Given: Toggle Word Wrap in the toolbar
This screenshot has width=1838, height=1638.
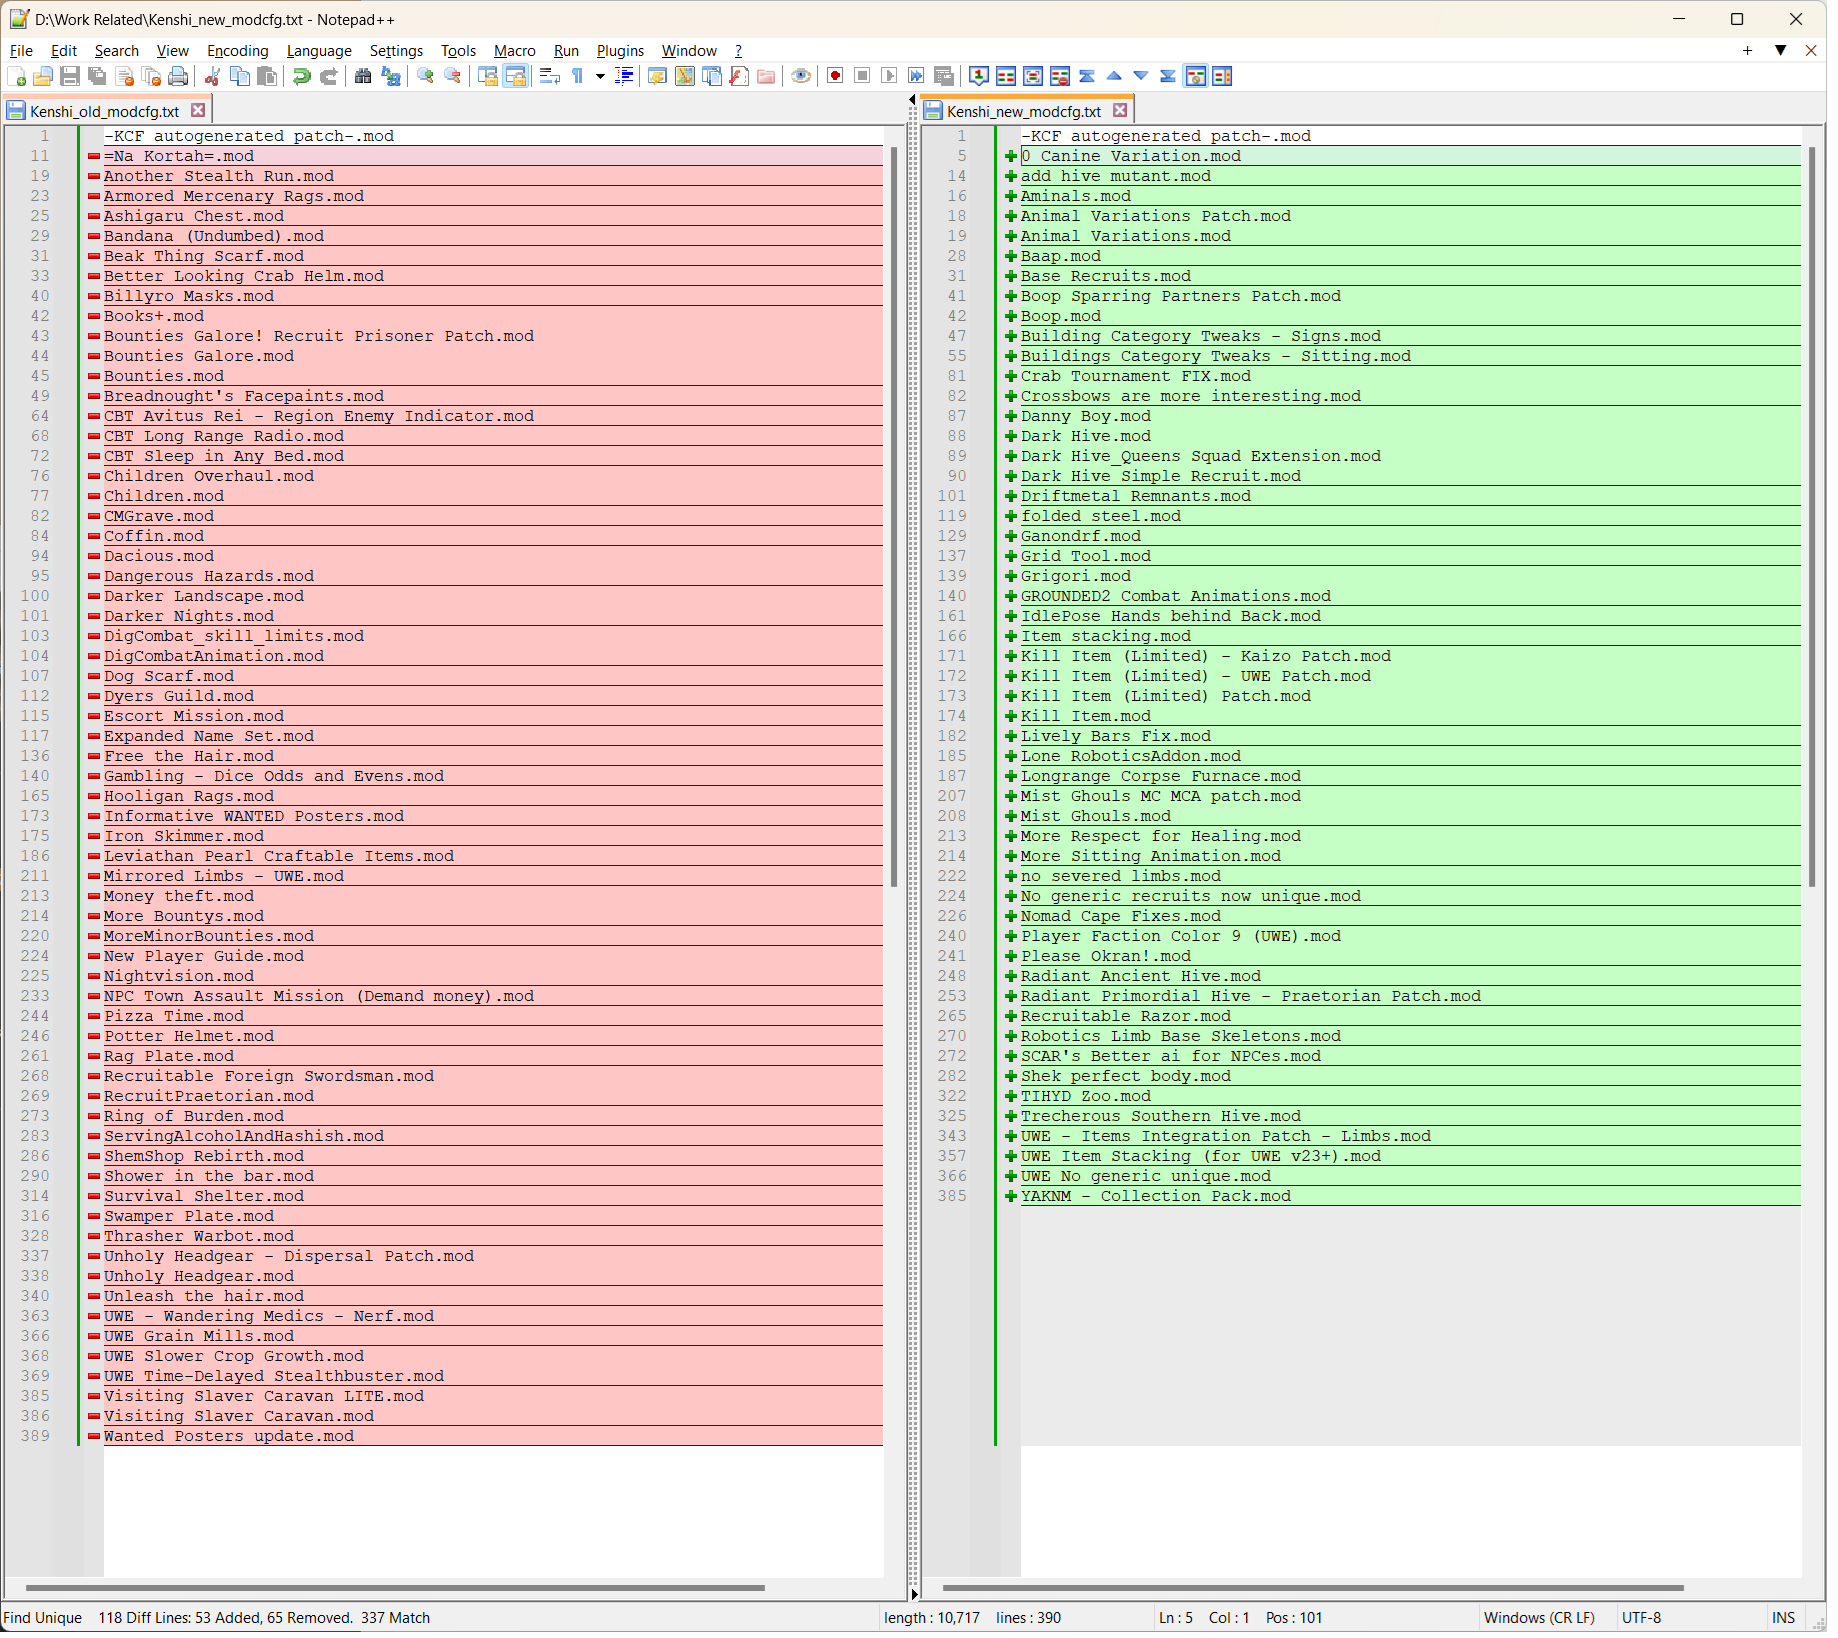Looking at the screenshot, I should point(550,77).
